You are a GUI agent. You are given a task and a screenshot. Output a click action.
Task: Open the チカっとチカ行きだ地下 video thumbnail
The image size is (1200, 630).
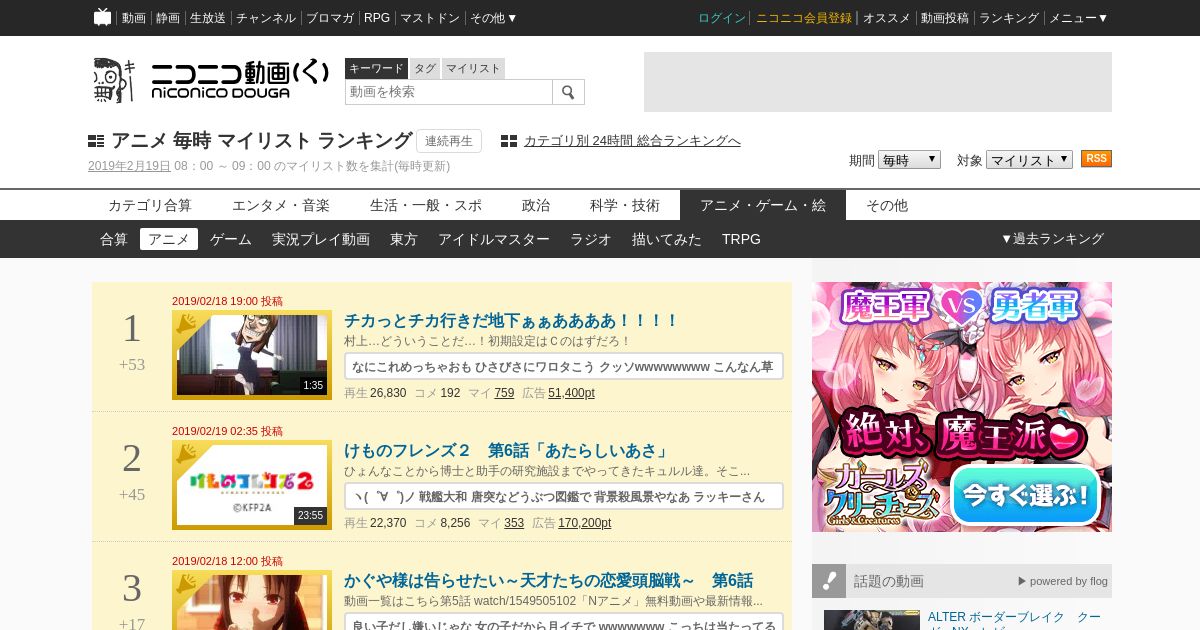[252, 355]
